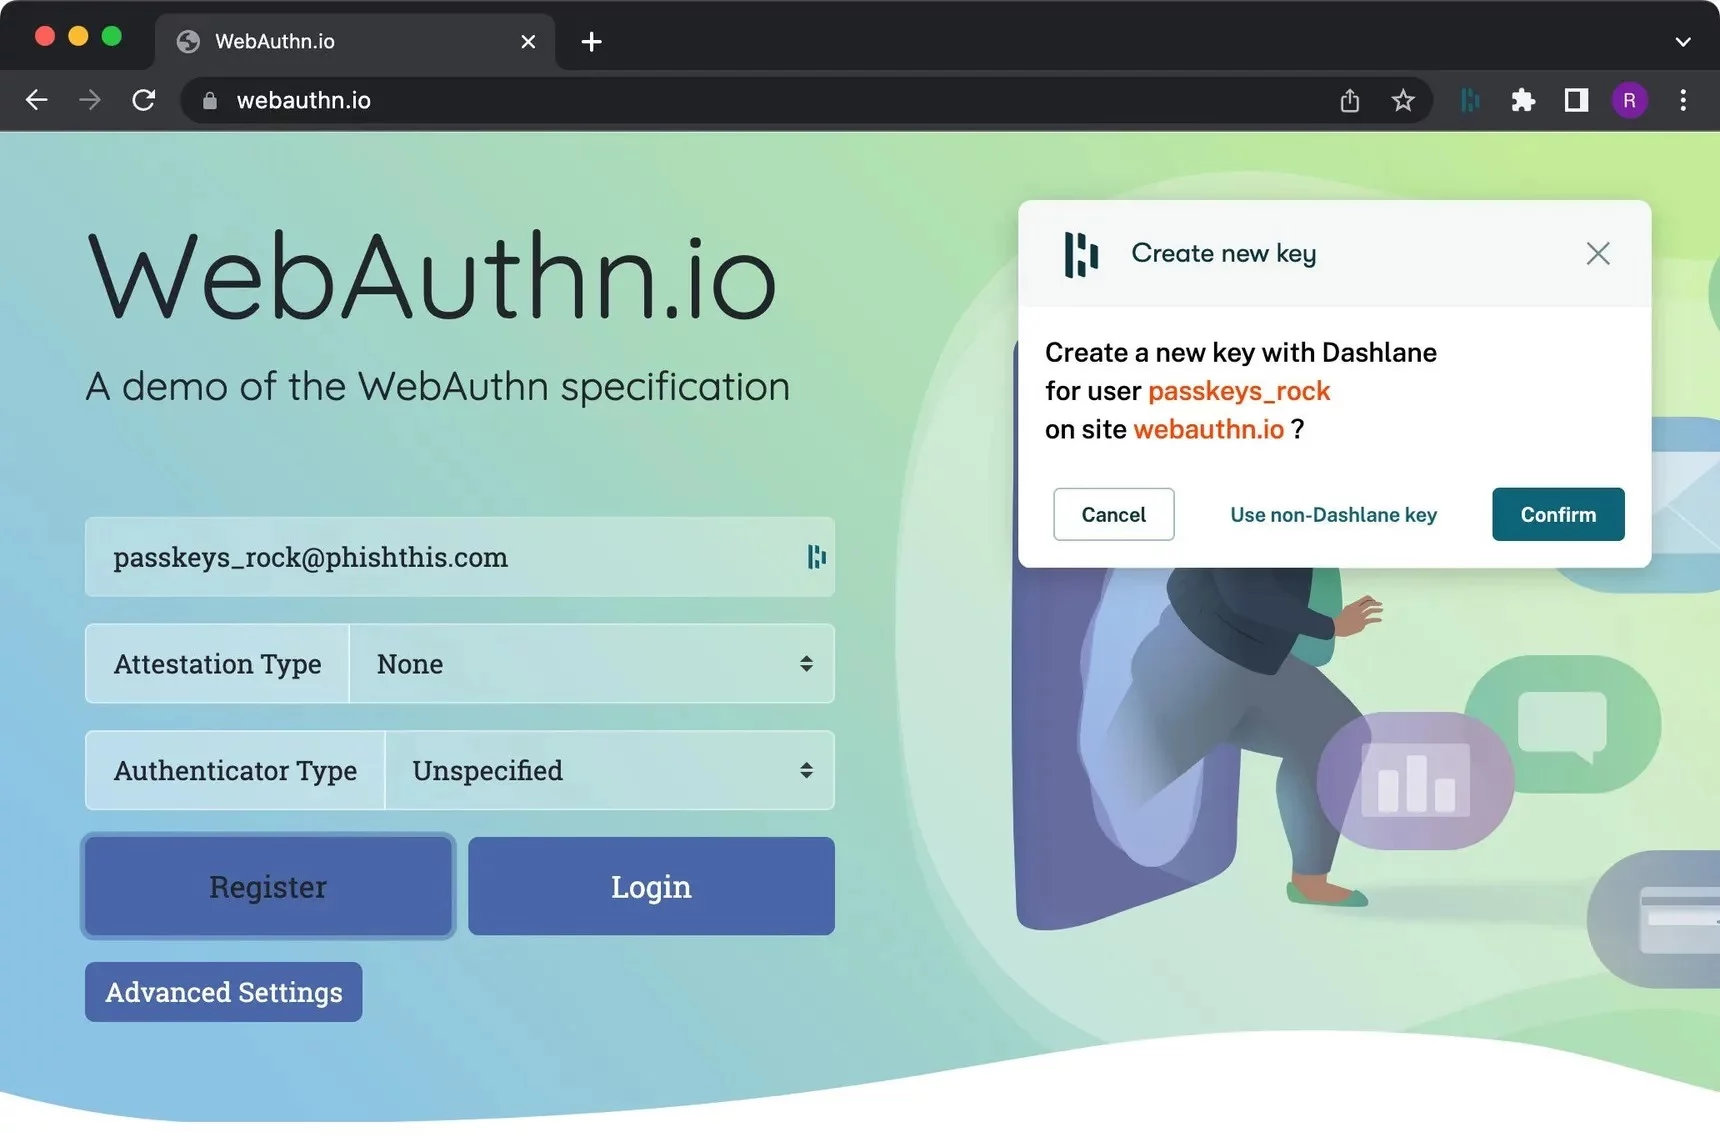
Task: Click the Authenticator Type label
Action: click(235, 770)
